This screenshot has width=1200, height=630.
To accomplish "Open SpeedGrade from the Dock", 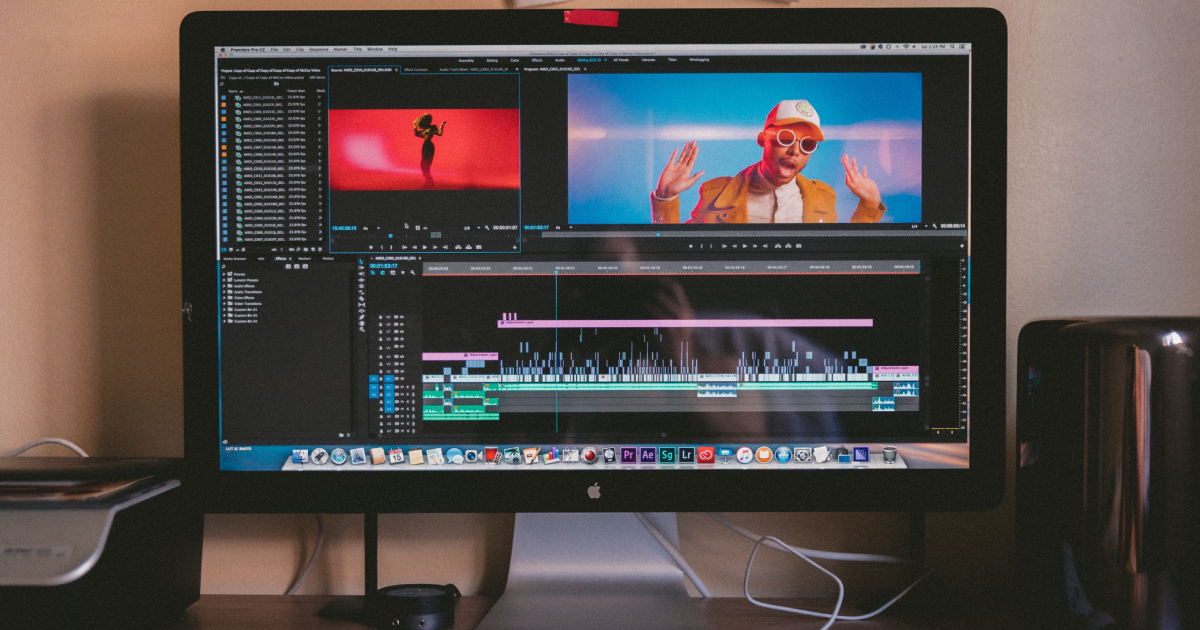I will pos(668,455).
